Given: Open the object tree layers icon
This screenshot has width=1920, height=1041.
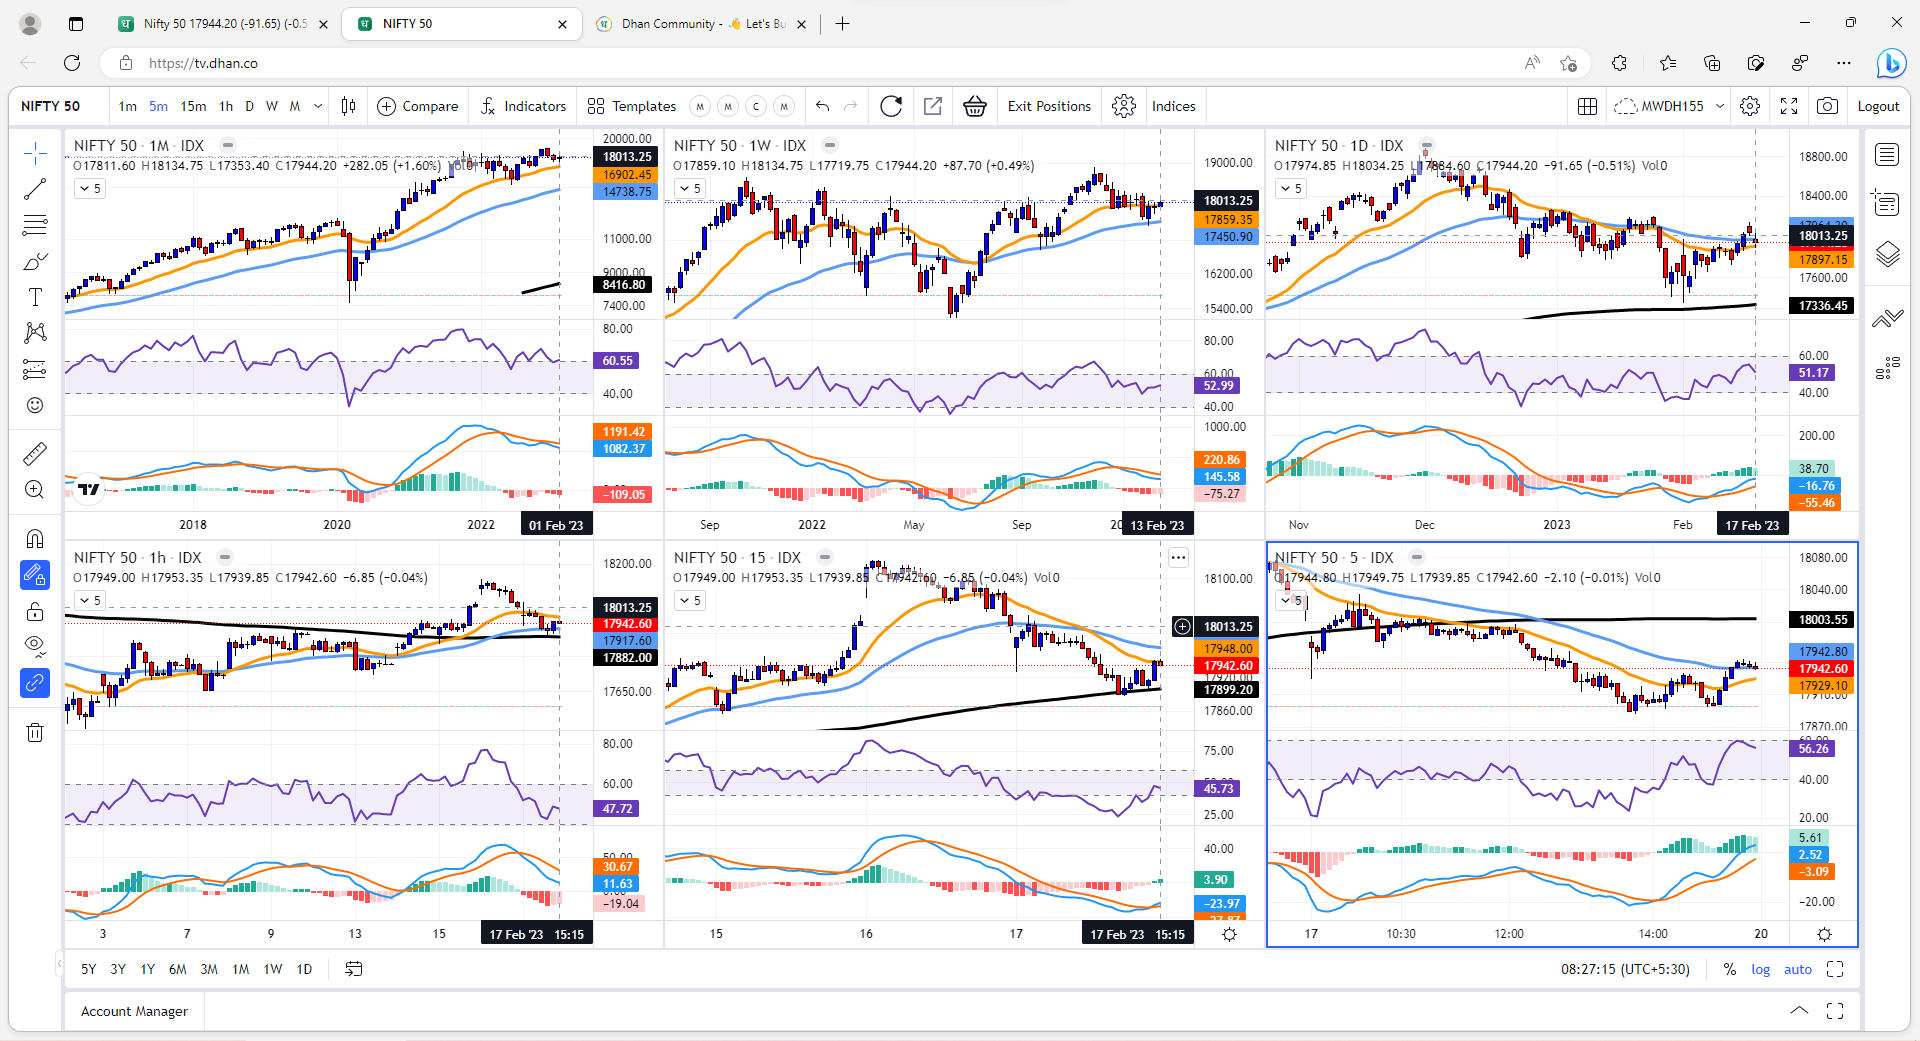Looking at the screenshot, I should [1887, 254].
